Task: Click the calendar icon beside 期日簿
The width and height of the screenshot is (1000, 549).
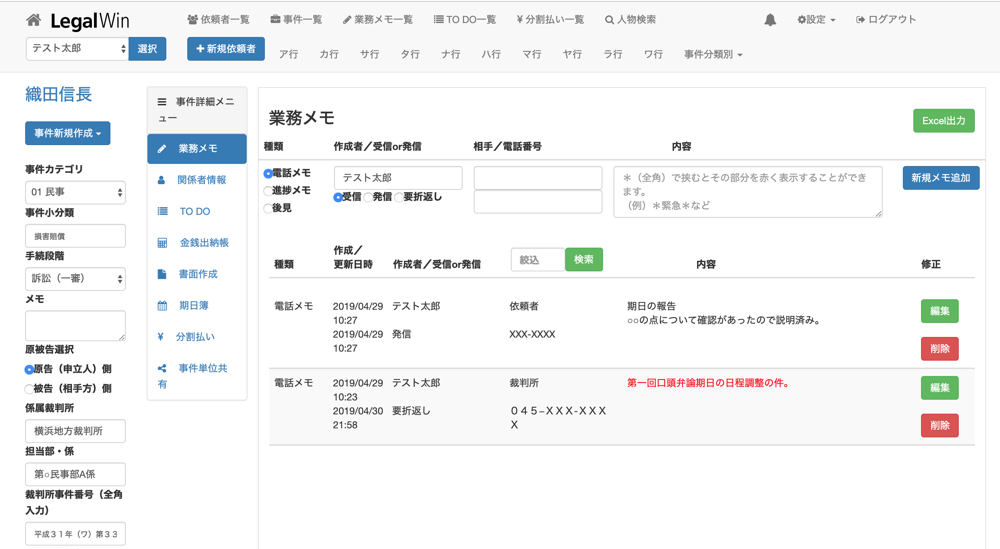Action: point(162,305)
